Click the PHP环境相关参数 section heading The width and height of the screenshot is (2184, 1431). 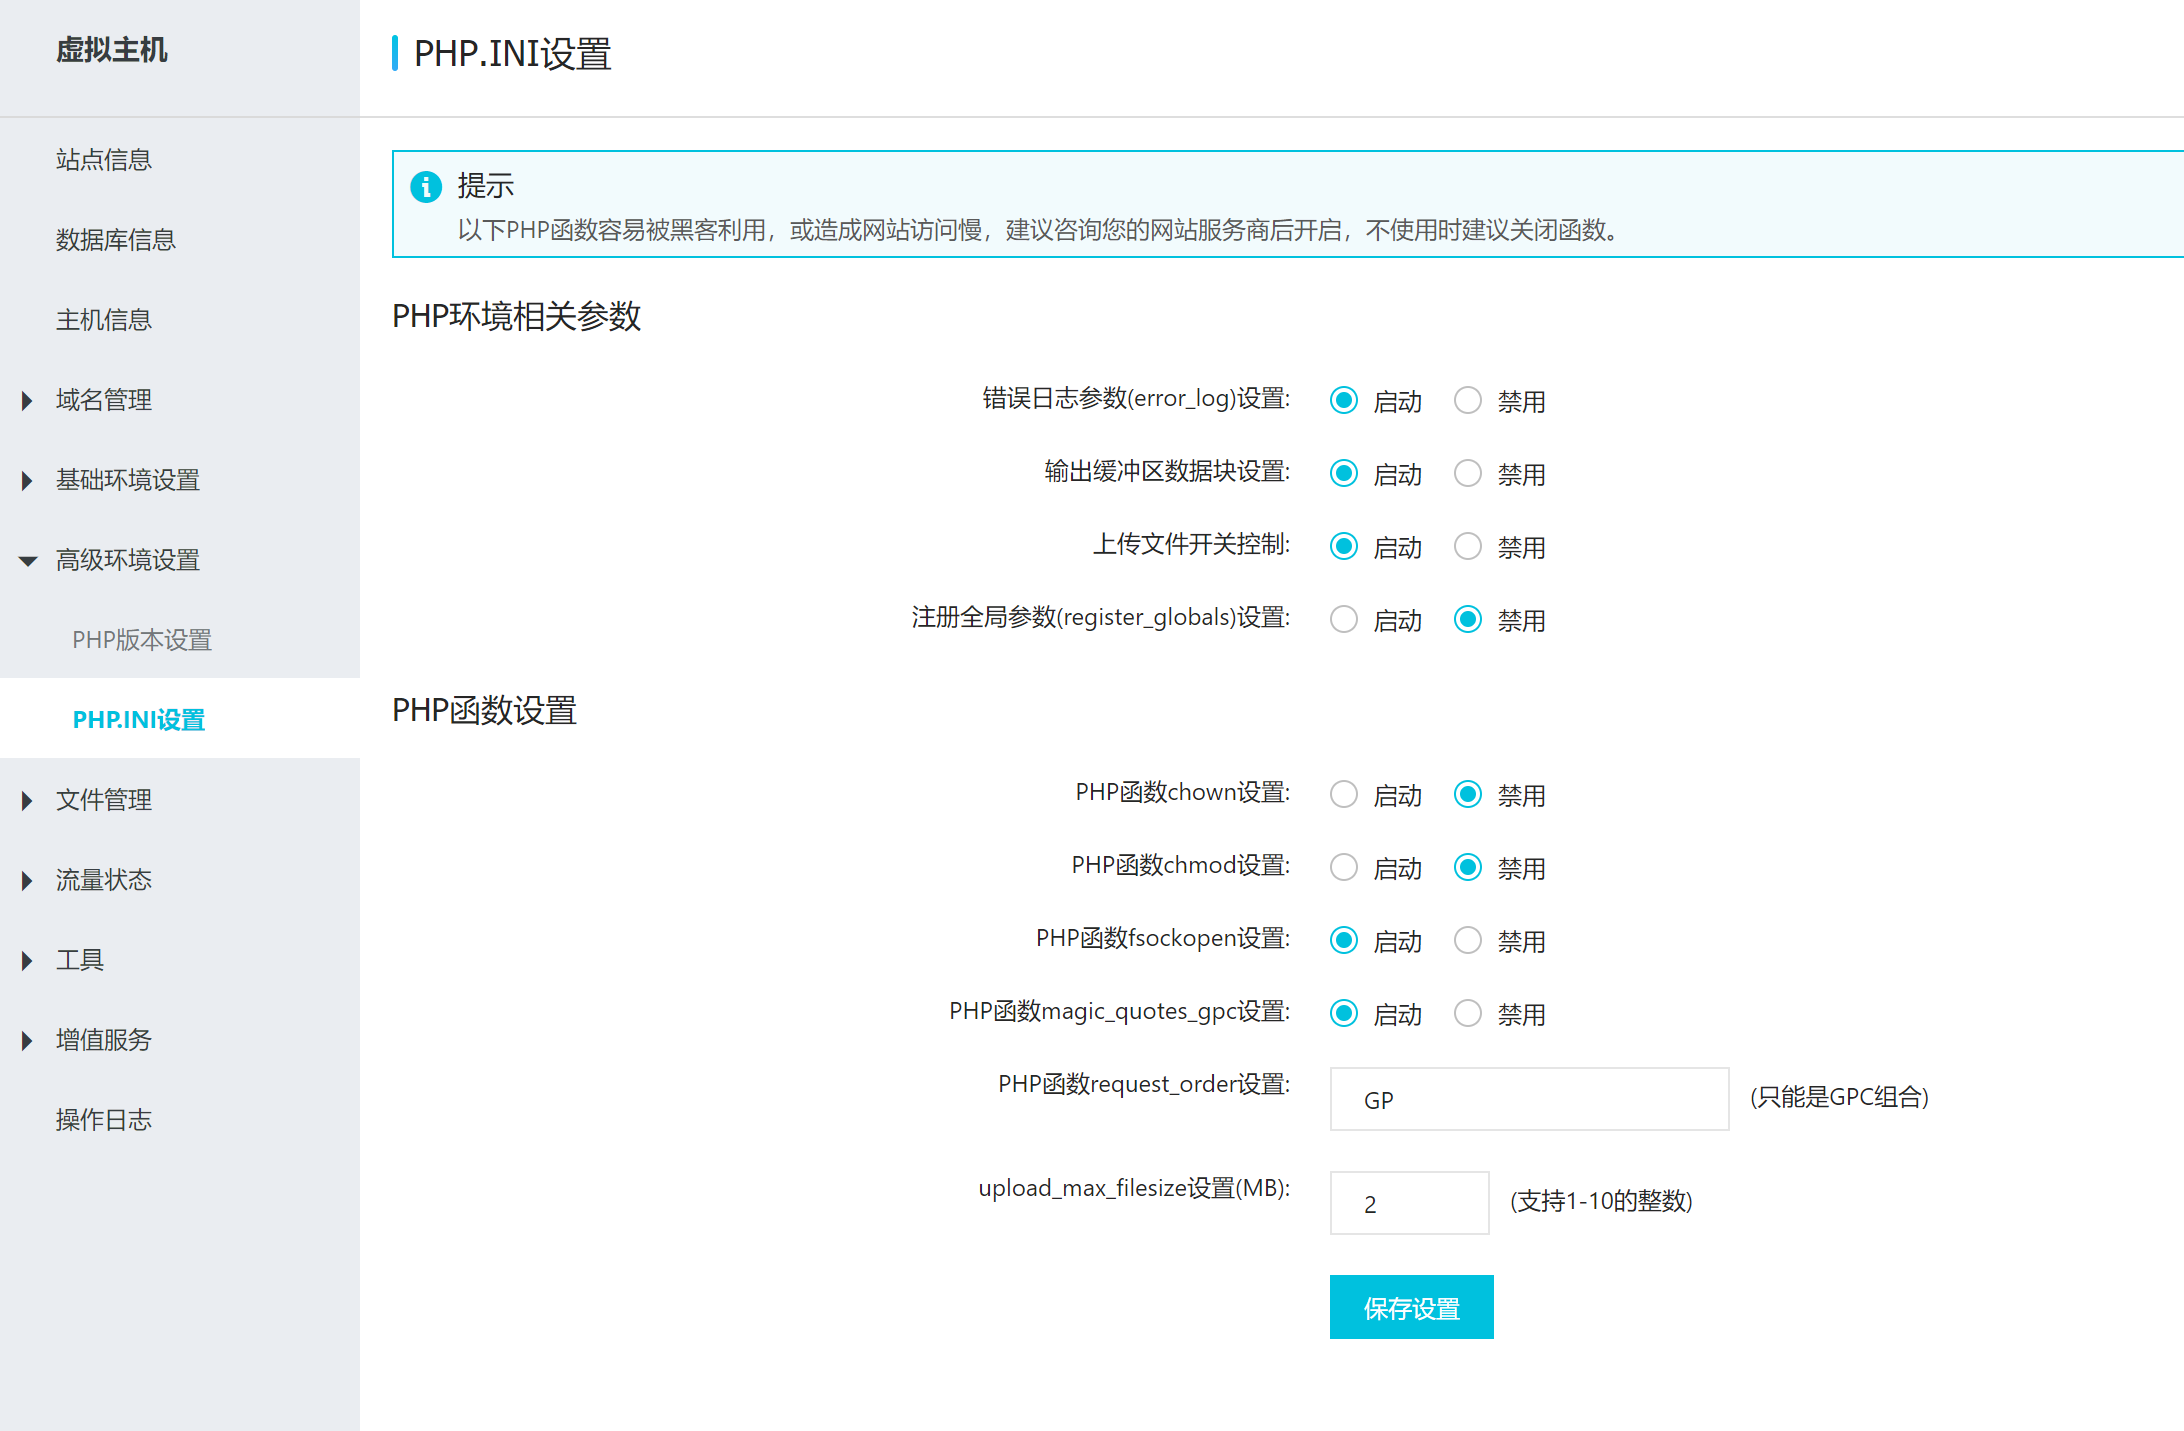point(516,317)
